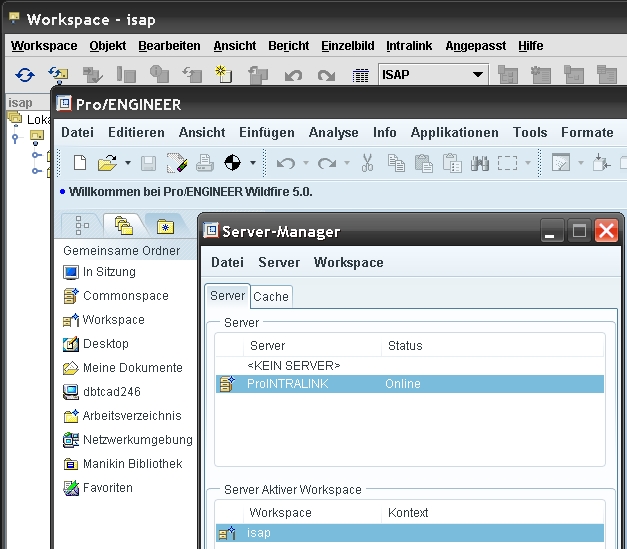Open dropdown arrow next to black-white circle icon
This screenshot has width=627, height=549.
[253, 163]
